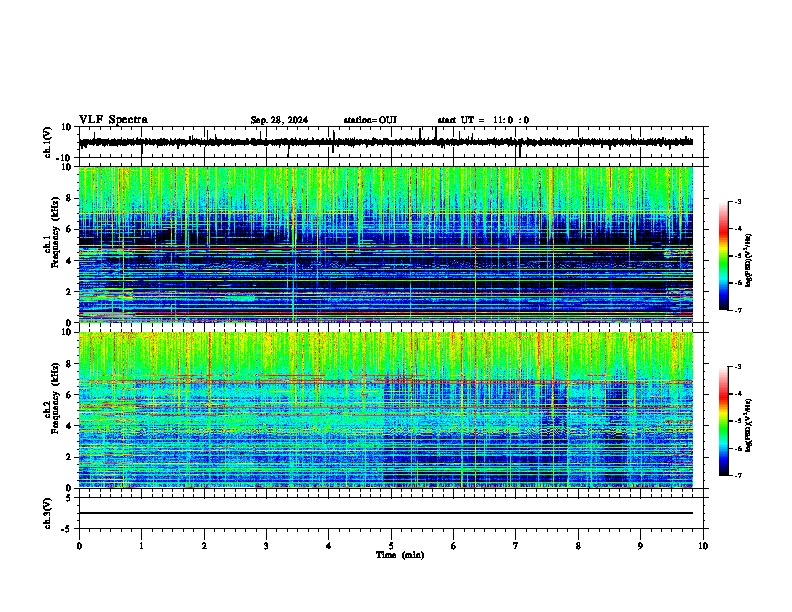Click the time axis tick label "2"
Screen dimensions: 792x612
pyautogui.click(x=204, y=546)
